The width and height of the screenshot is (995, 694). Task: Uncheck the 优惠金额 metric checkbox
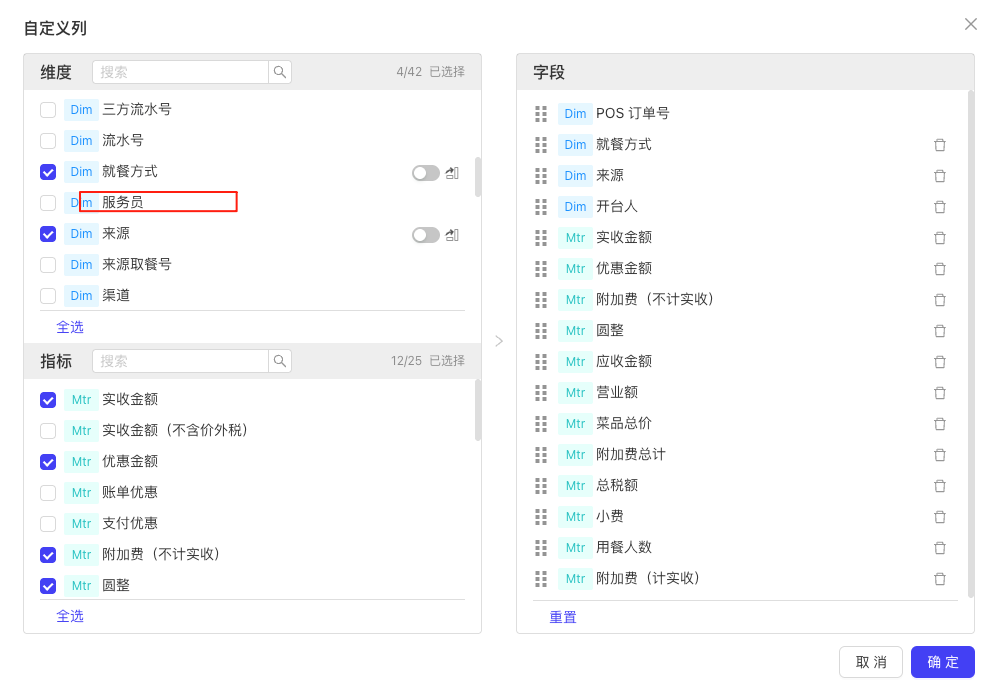click(48, 462)
